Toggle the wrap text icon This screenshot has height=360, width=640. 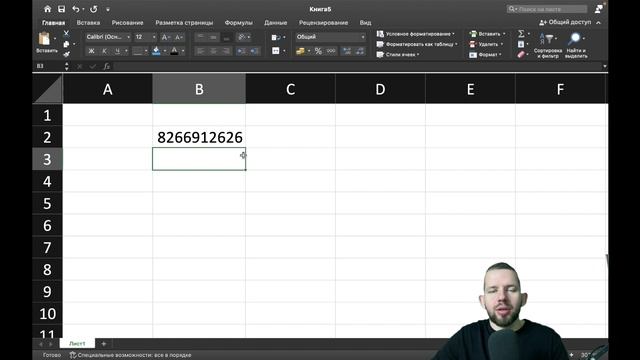(x=276, y=38)
